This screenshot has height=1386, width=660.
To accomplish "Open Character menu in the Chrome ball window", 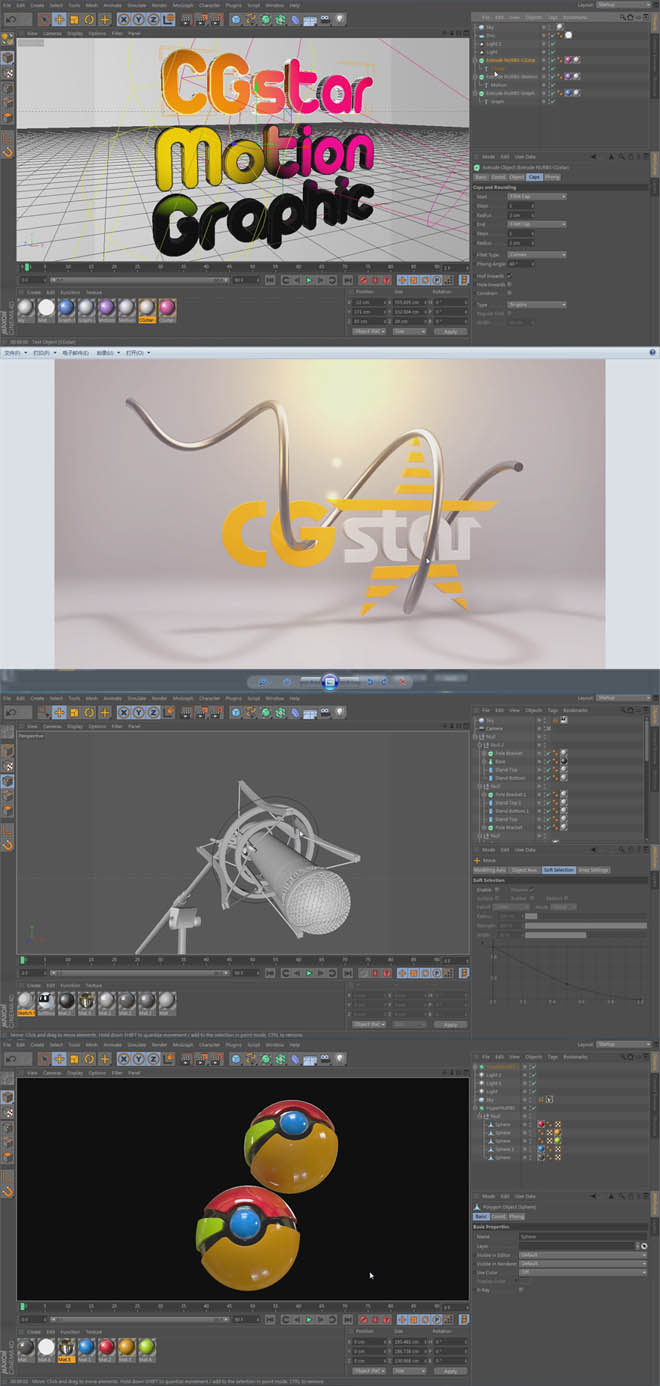I will (209, 1043).
